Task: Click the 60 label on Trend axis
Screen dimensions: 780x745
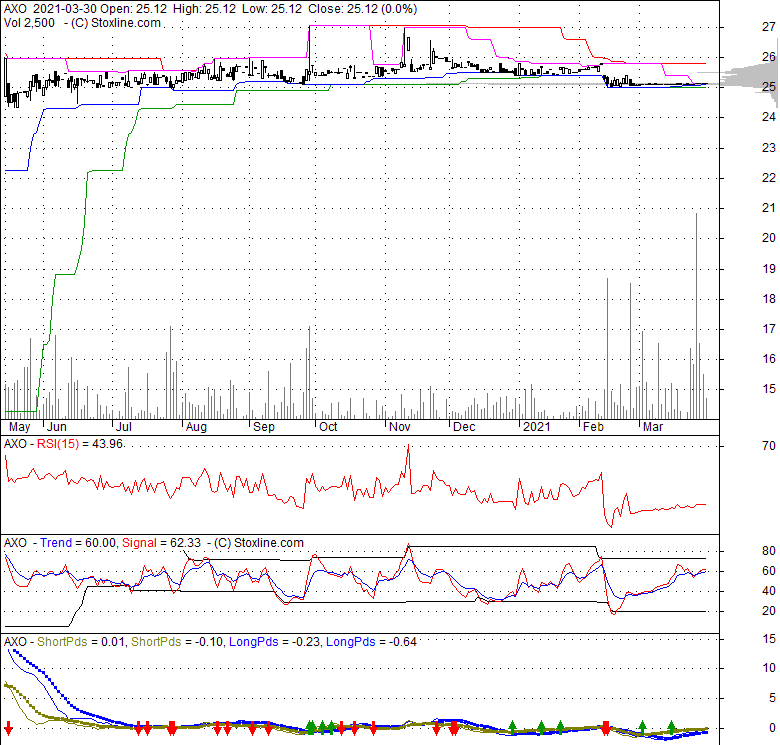Action: coord(769,571)
